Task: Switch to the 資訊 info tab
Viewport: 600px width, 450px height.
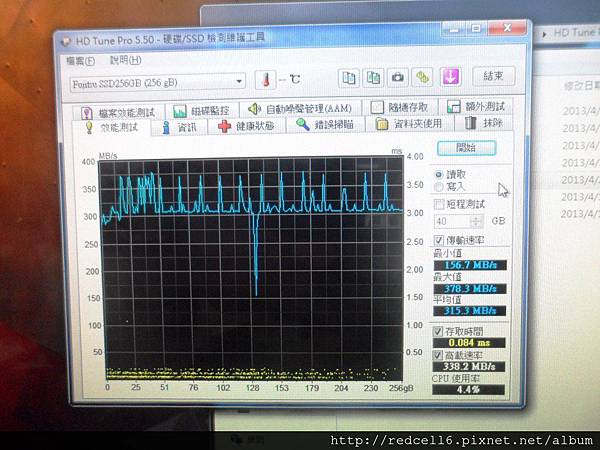Action: pyautogui.click(x=179, y=127)
